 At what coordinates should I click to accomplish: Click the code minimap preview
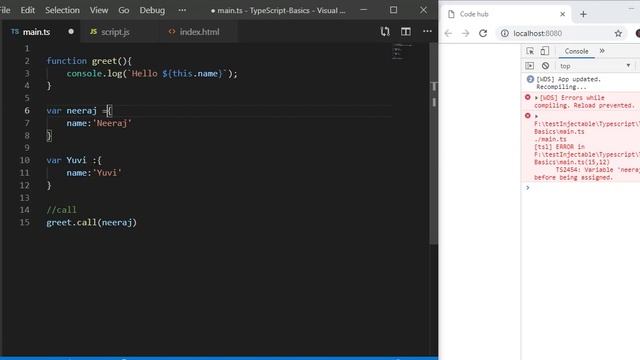coord(402,52)
